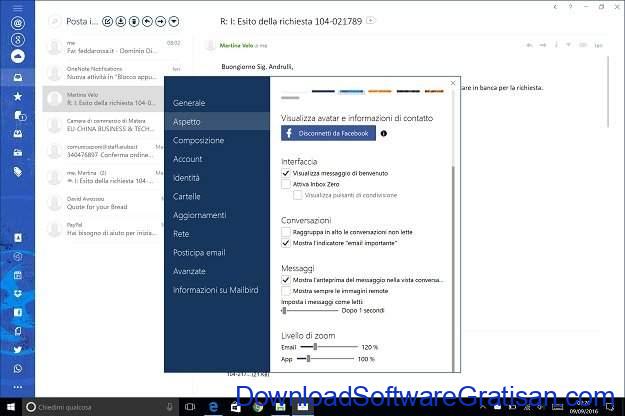
Task: Open the David Avocado Quote for your Bread email
Action: coord(103,203)
